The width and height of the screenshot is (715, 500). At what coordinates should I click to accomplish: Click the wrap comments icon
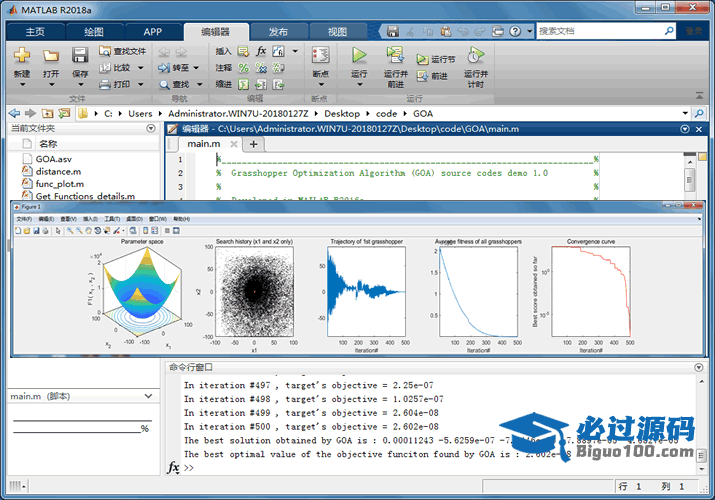click(278, 68)
